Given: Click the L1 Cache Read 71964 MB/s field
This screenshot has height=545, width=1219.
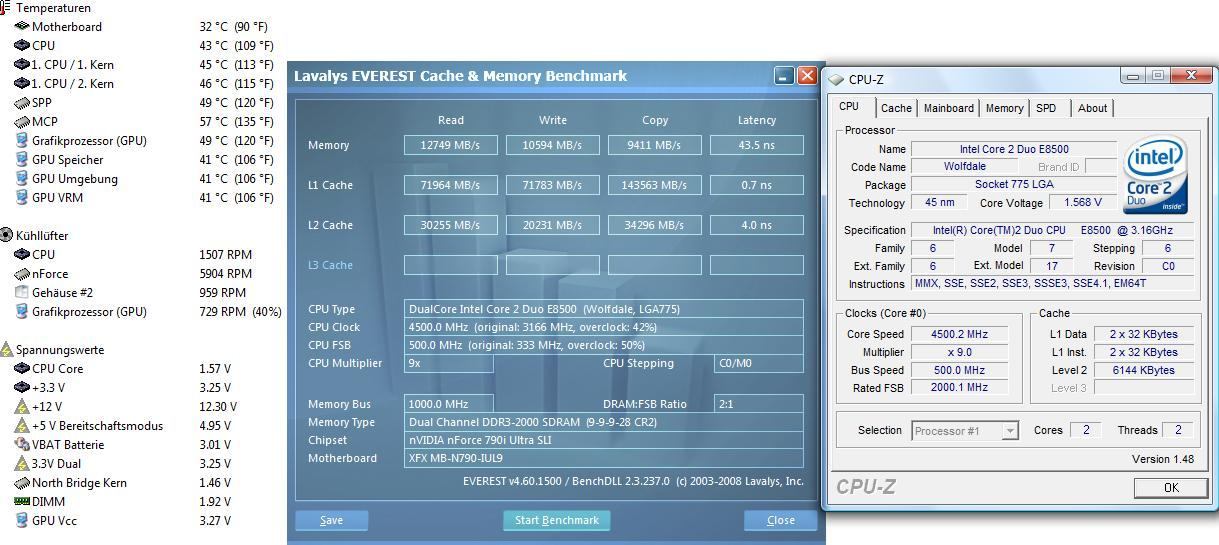Looking at the screenshot, I should coord(450,185).
